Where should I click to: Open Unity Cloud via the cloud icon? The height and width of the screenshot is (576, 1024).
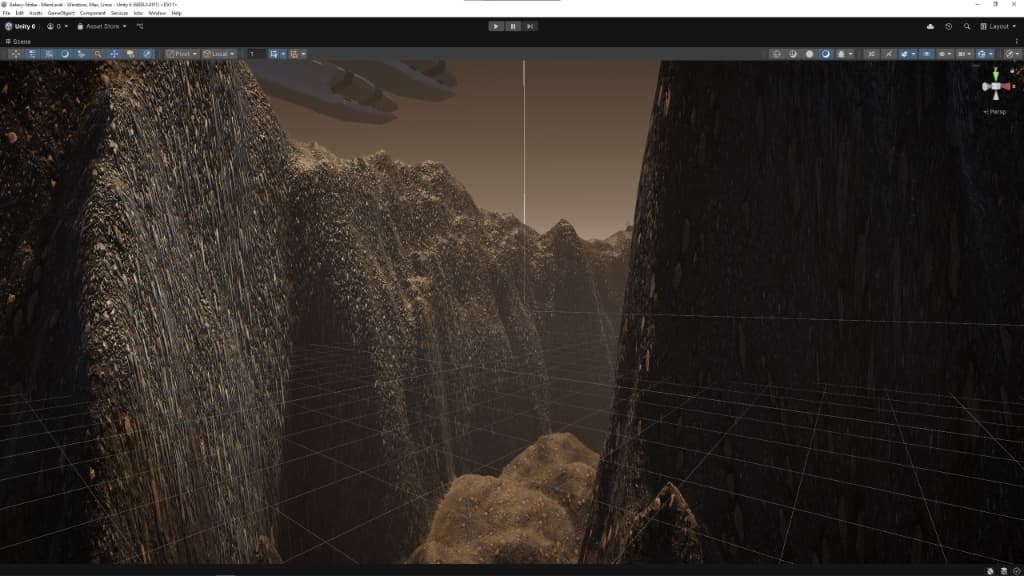click(930, 27)
